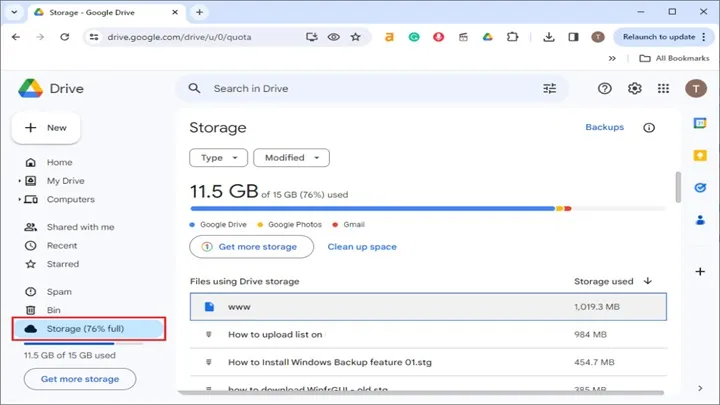Click the Clean up space link
The height and width of the screenshot is (405, 720).
pyautogui.click(x=362, y=247)
